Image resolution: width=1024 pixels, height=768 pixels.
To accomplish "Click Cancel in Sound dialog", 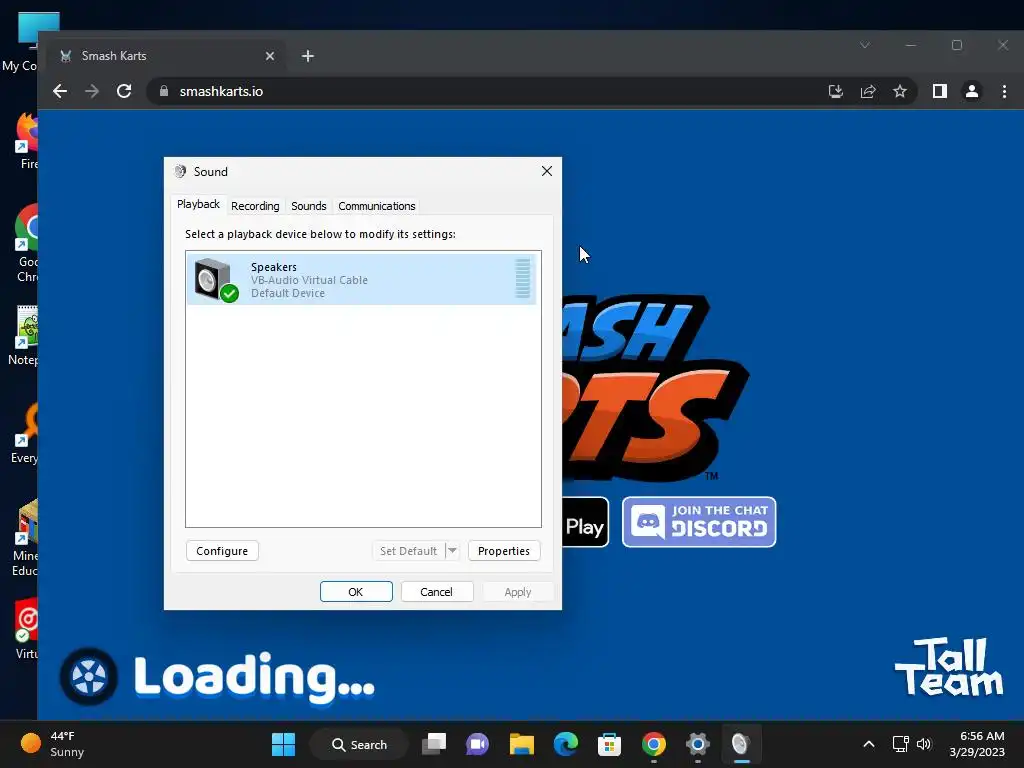I will [x=436, y=592].
